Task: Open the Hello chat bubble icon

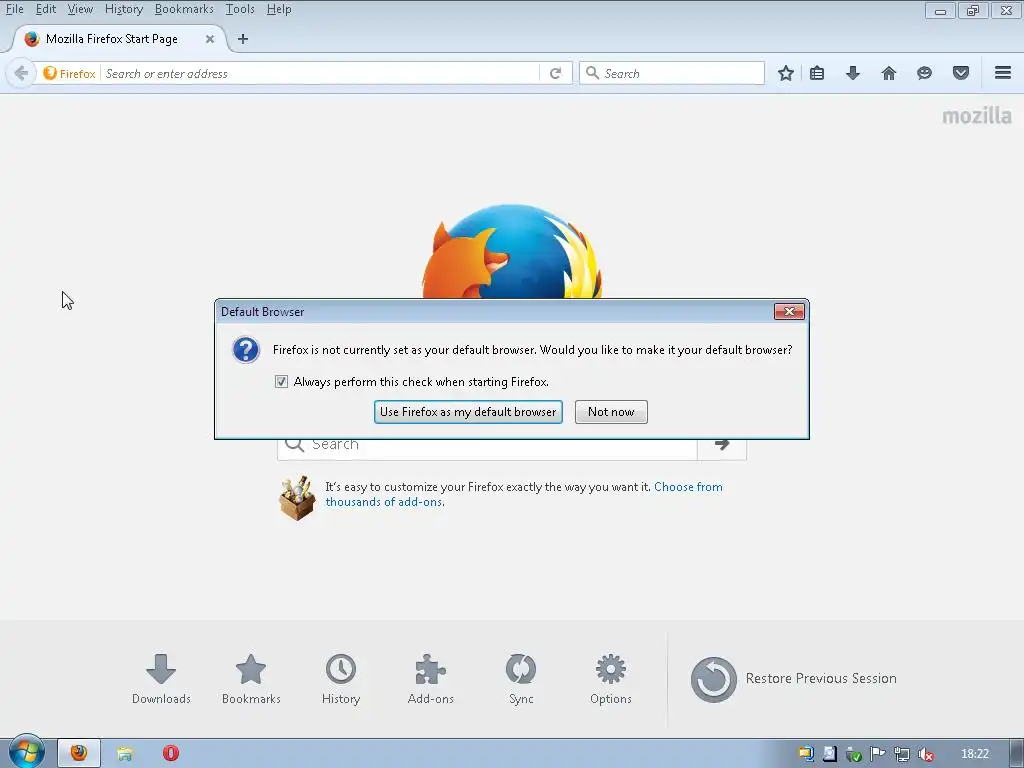Action: [924, 73]
